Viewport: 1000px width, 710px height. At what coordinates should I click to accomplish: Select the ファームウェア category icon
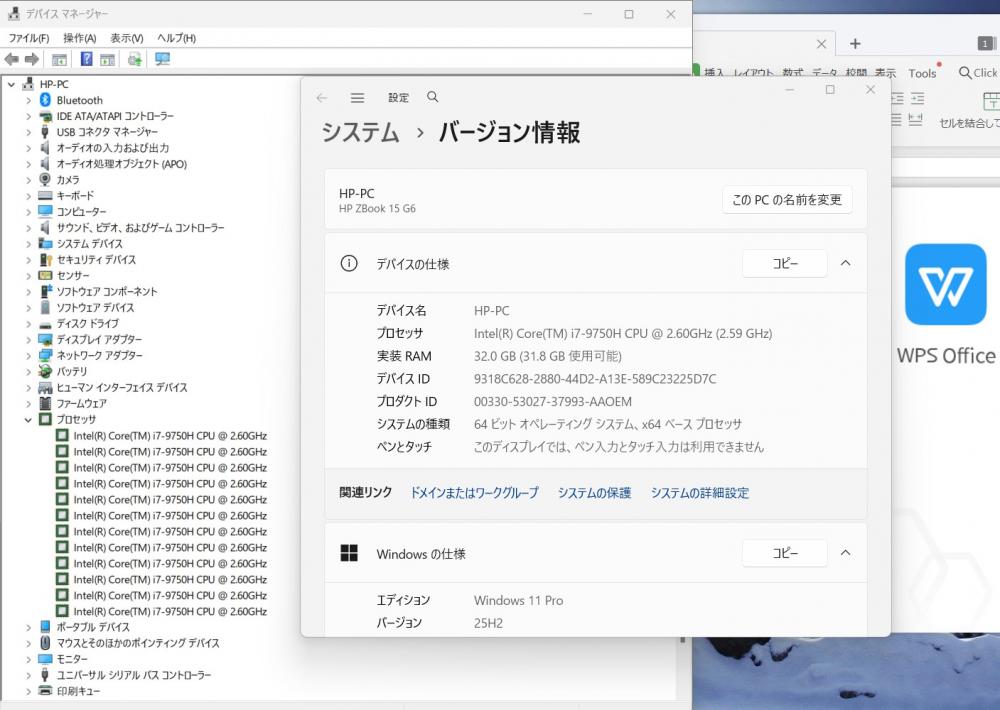(45, 403)
